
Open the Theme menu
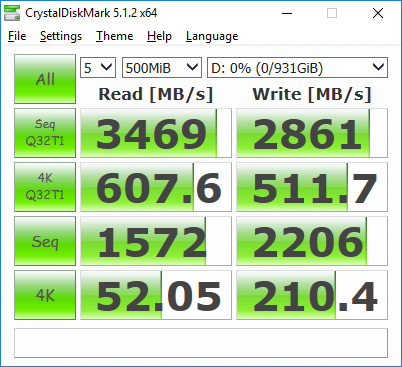pyautogui.click(x=114, y=36)
